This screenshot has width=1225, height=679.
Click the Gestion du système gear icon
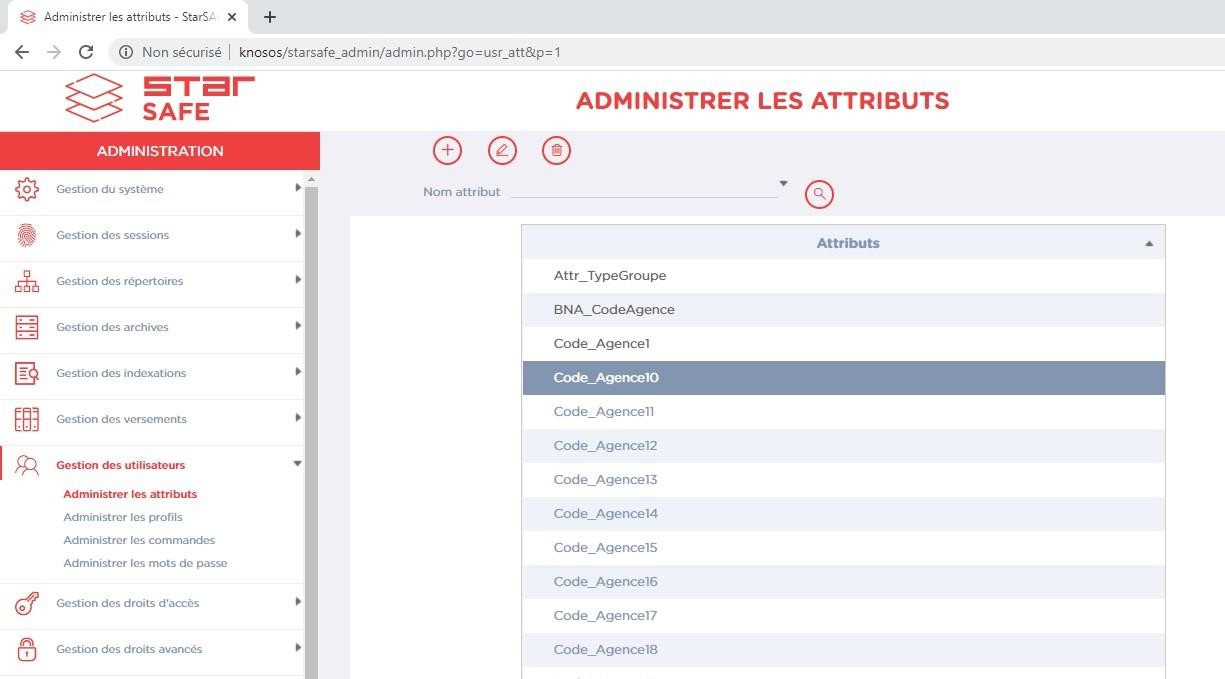pyautogui.click(x=27, y=189)
